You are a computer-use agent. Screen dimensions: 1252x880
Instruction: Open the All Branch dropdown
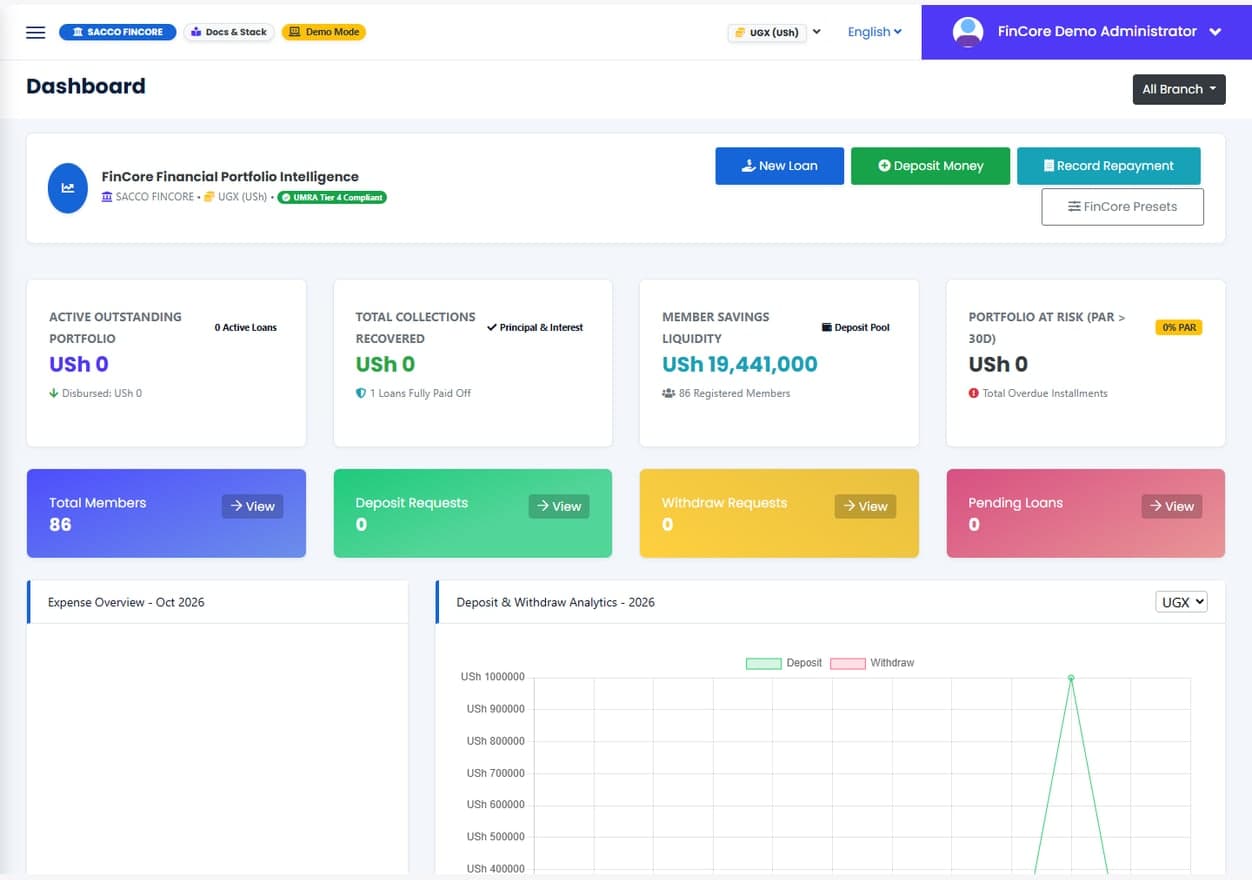(x=1179, y=89)
